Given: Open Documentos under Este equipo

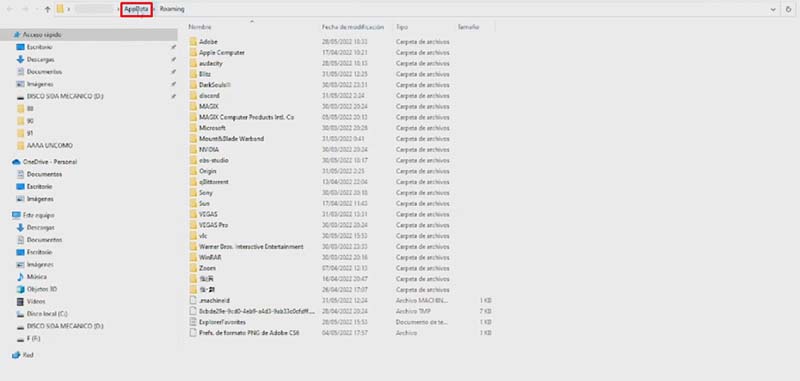Looking at the screenshot, I should coord(44,240).
